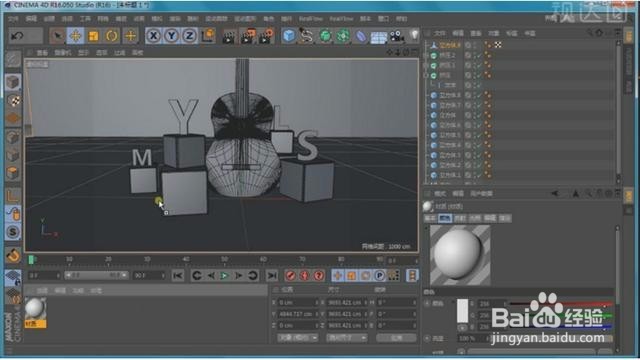Open the Object Manager Tags menu
640x360 pixels.
pyautogui.click(x=511, y=33)
